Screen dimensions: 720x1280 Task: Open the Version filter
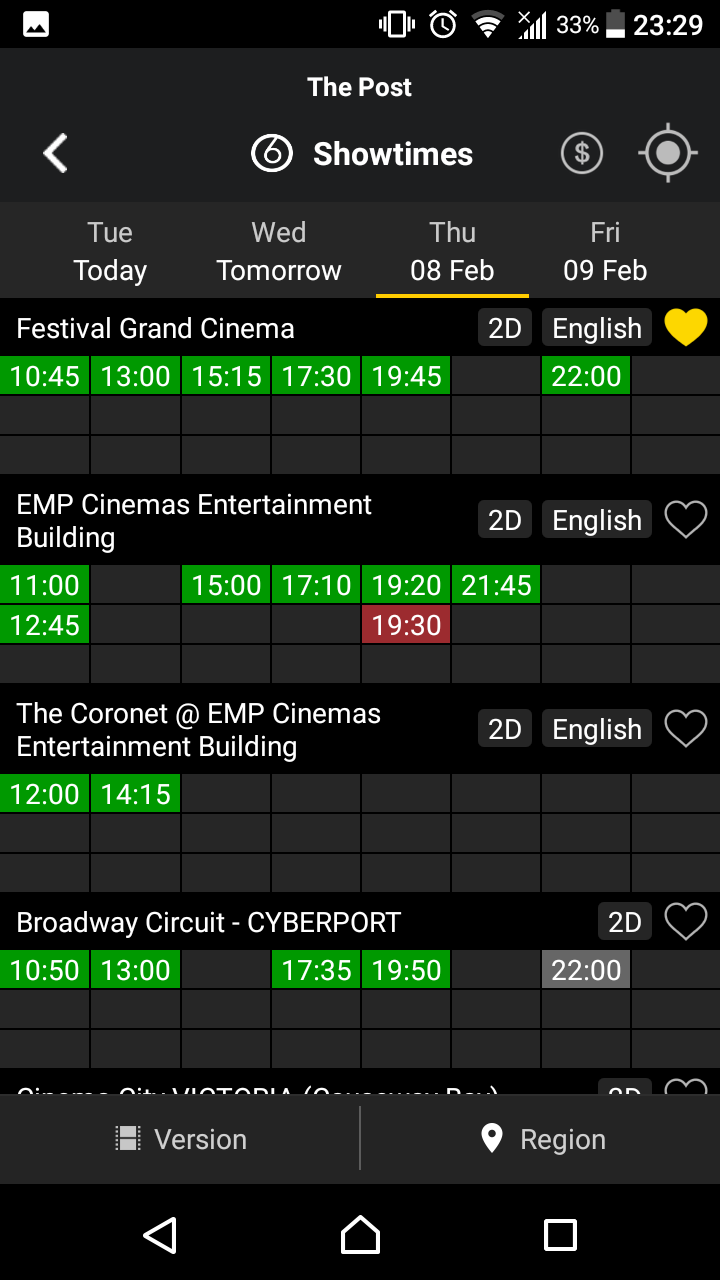click(x=180, y=1139)
